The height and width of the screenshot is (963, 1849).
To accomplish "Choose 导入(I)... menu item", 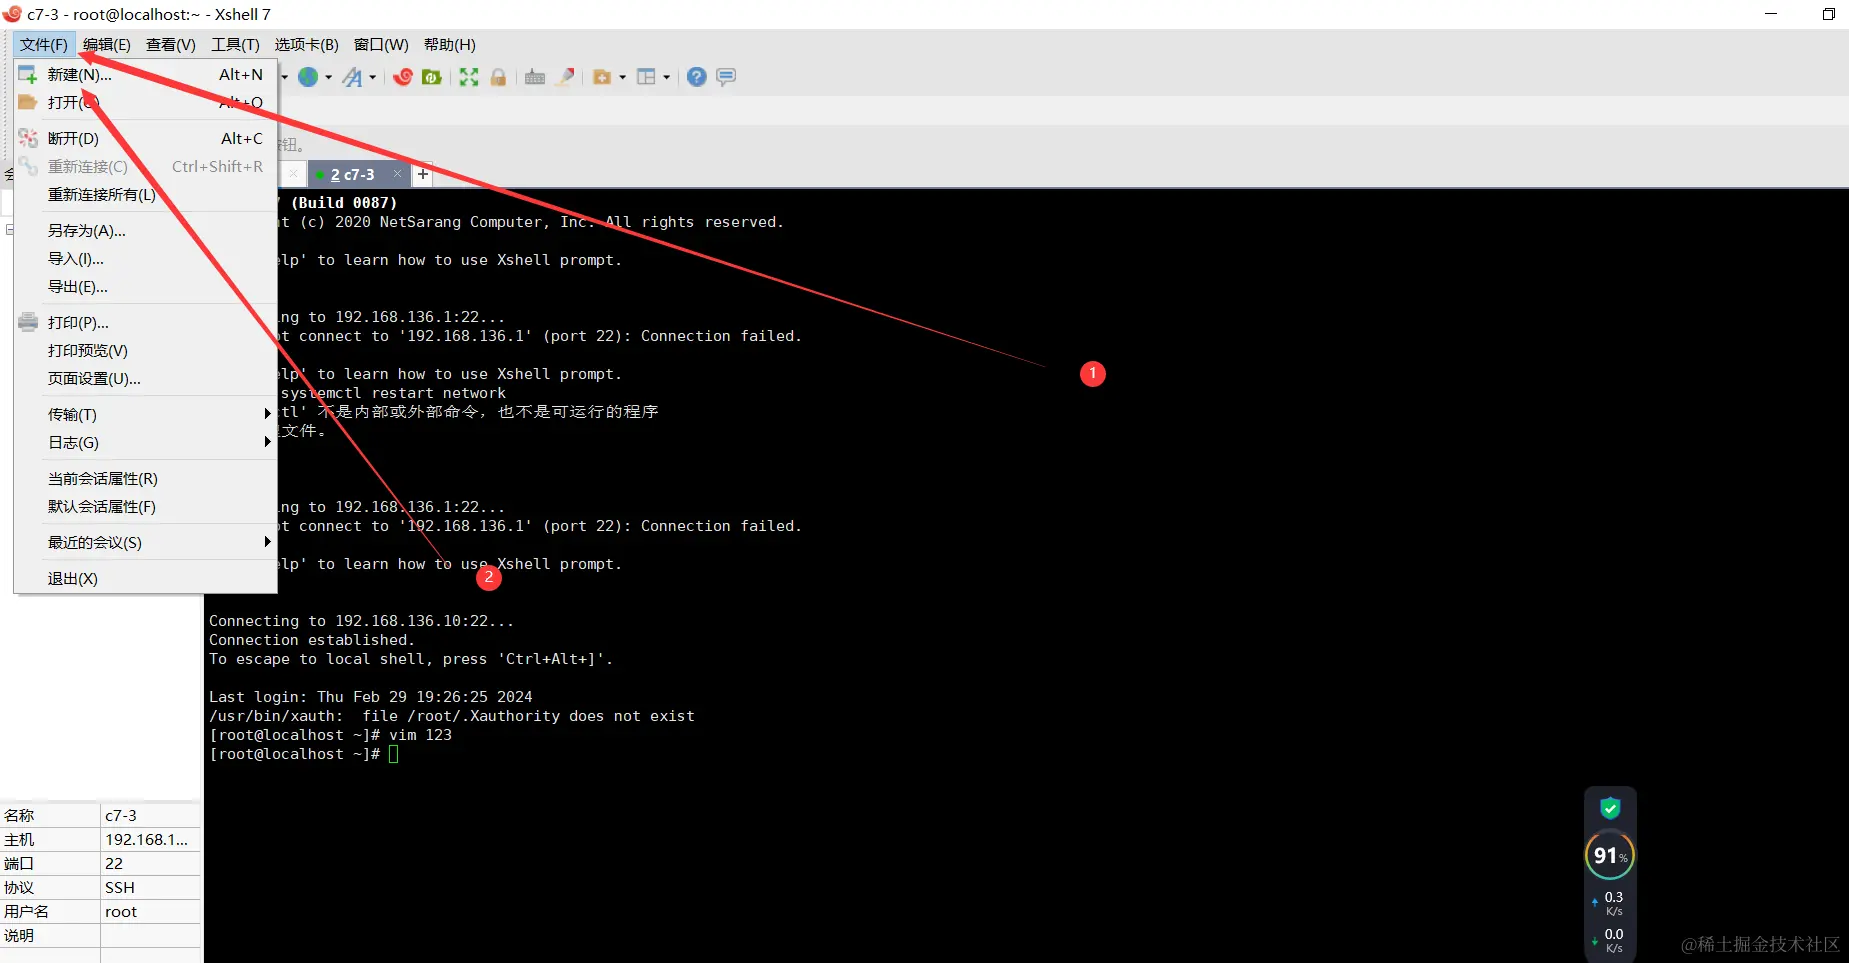I will tap(146, 259).
